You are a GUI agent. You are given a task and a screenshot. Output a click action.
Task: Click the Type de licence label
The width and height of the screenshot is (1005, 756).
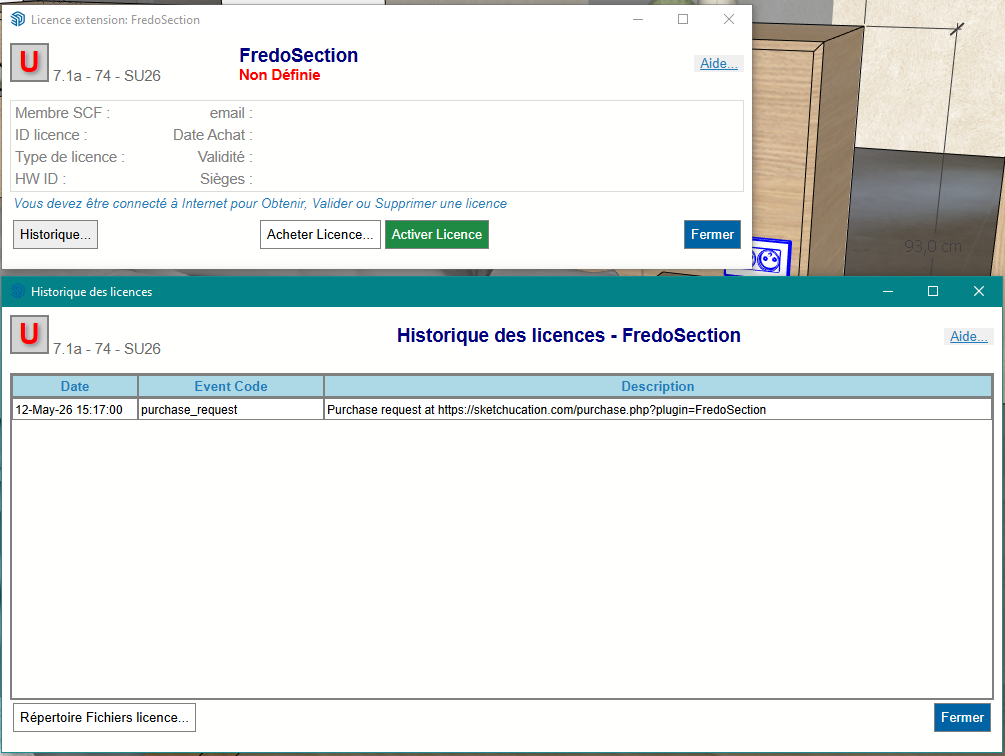click(x=70, y=157)
